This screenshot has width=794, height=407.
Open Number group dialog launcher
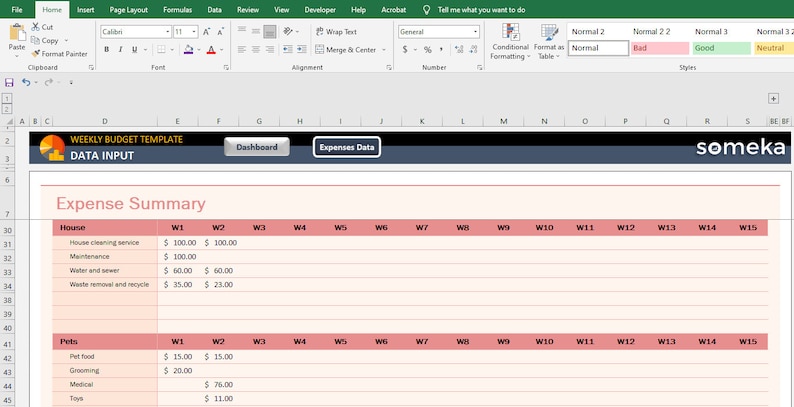pos(480,67)
